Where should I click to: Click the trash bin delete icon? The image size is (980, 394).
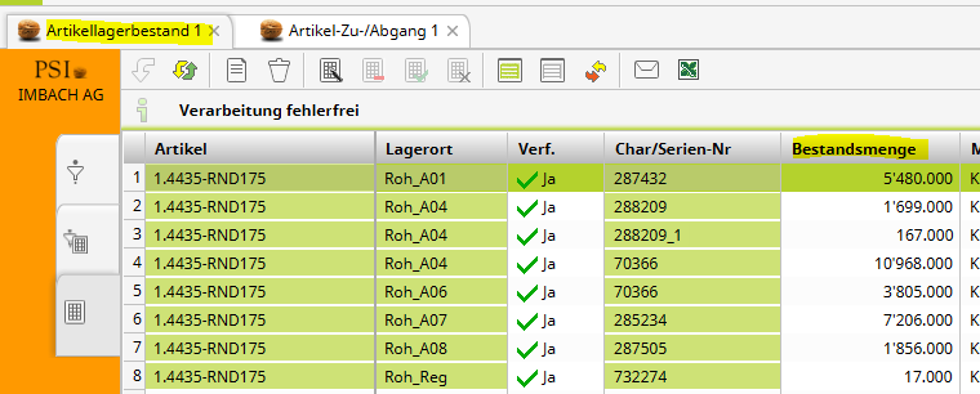pos(279,70)
